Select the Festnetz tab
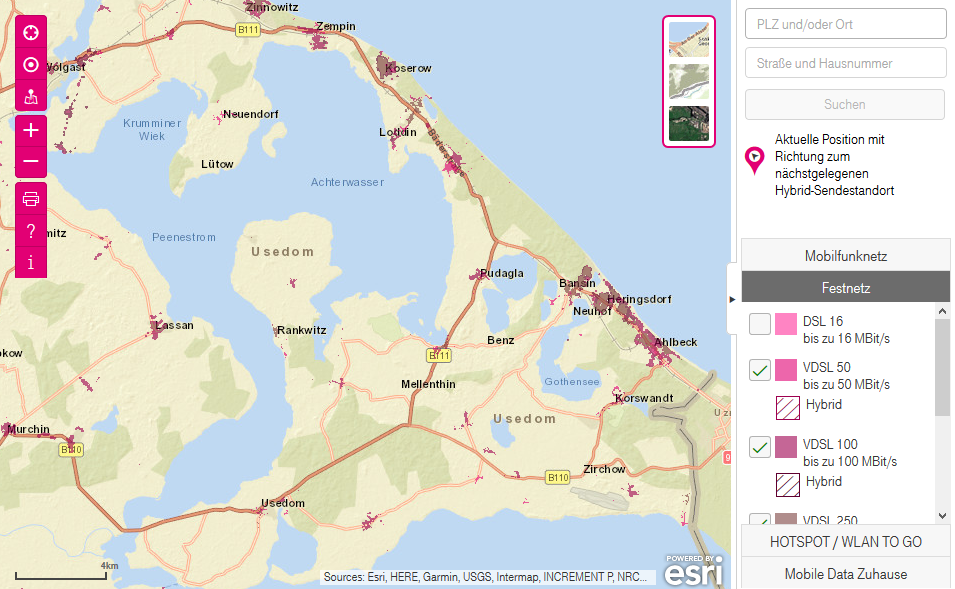Viewport: 955px width, 589px height. coord(845,287)
